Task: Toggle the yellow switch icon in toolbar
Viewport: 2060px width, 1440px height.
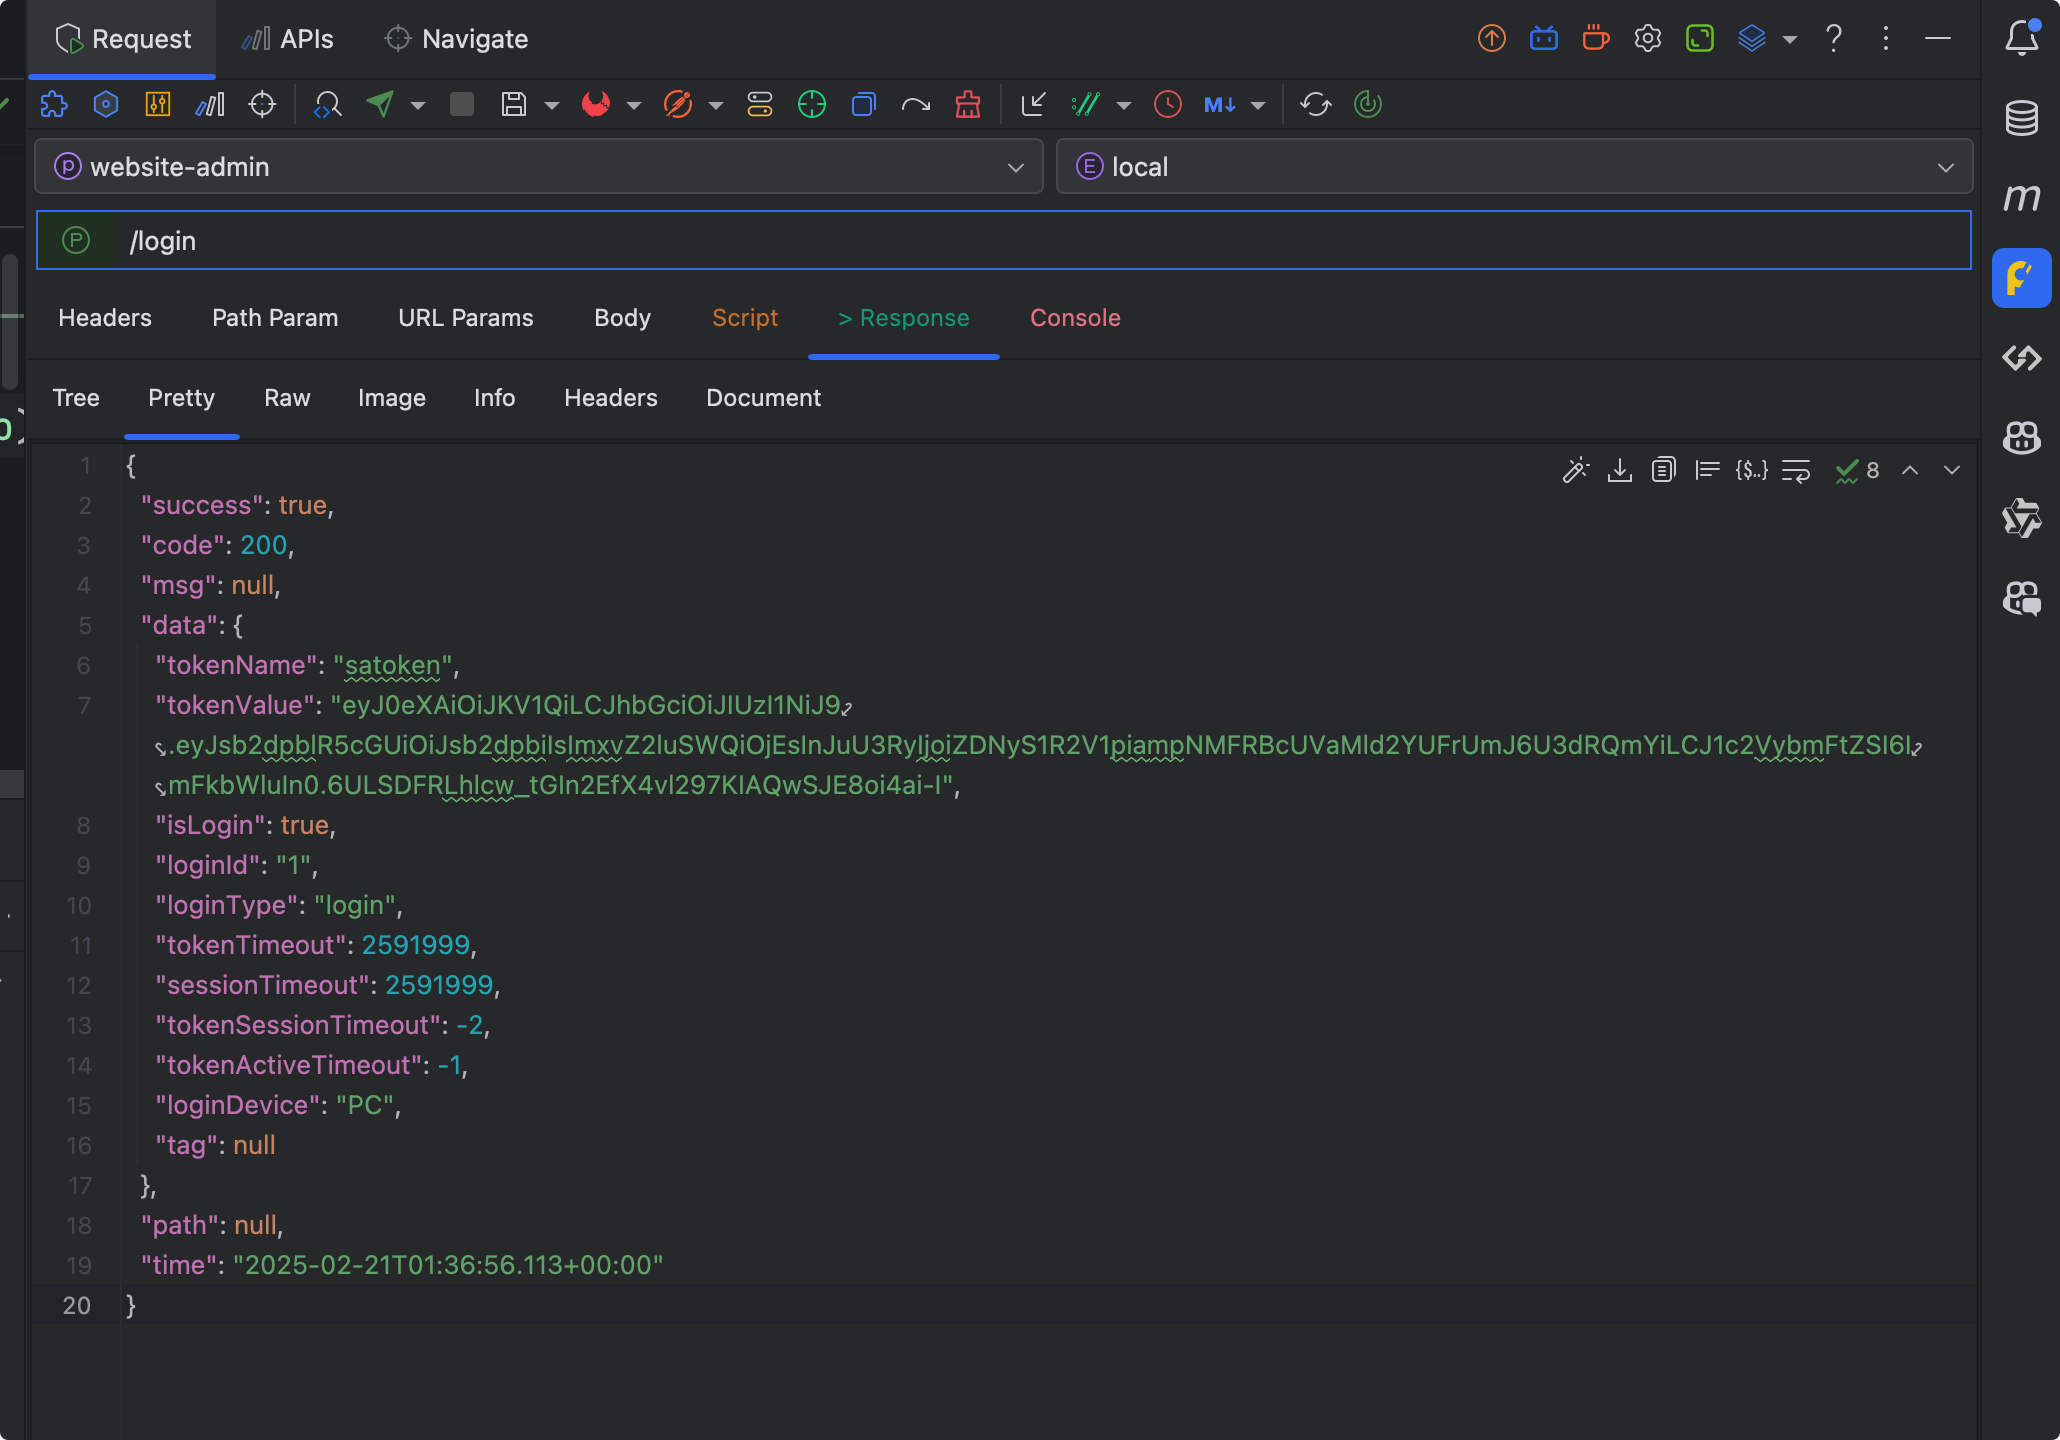Action: [759, 104]
